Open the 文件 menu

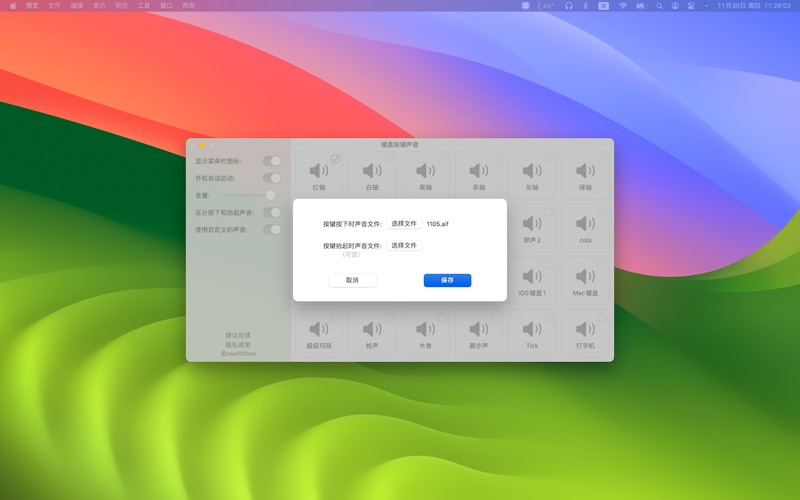coord(55,6)
